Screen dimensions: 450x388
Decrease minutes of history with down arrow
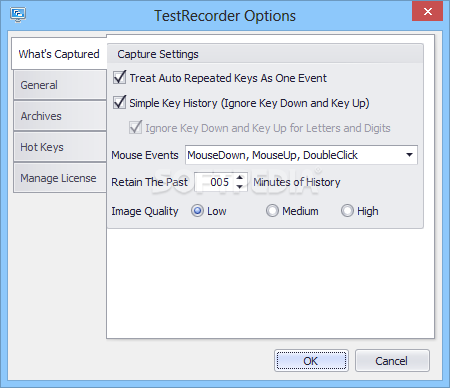click(239, 187)
